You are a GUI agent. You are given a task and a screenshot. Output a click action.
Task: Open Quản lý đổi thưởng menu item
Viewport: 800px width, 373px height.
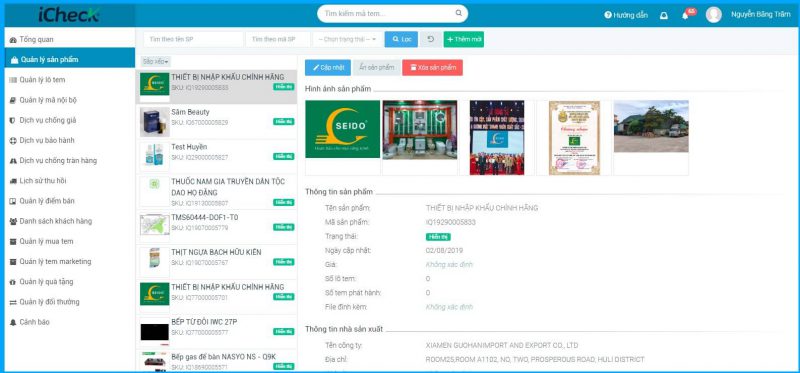tap(69, 302)
